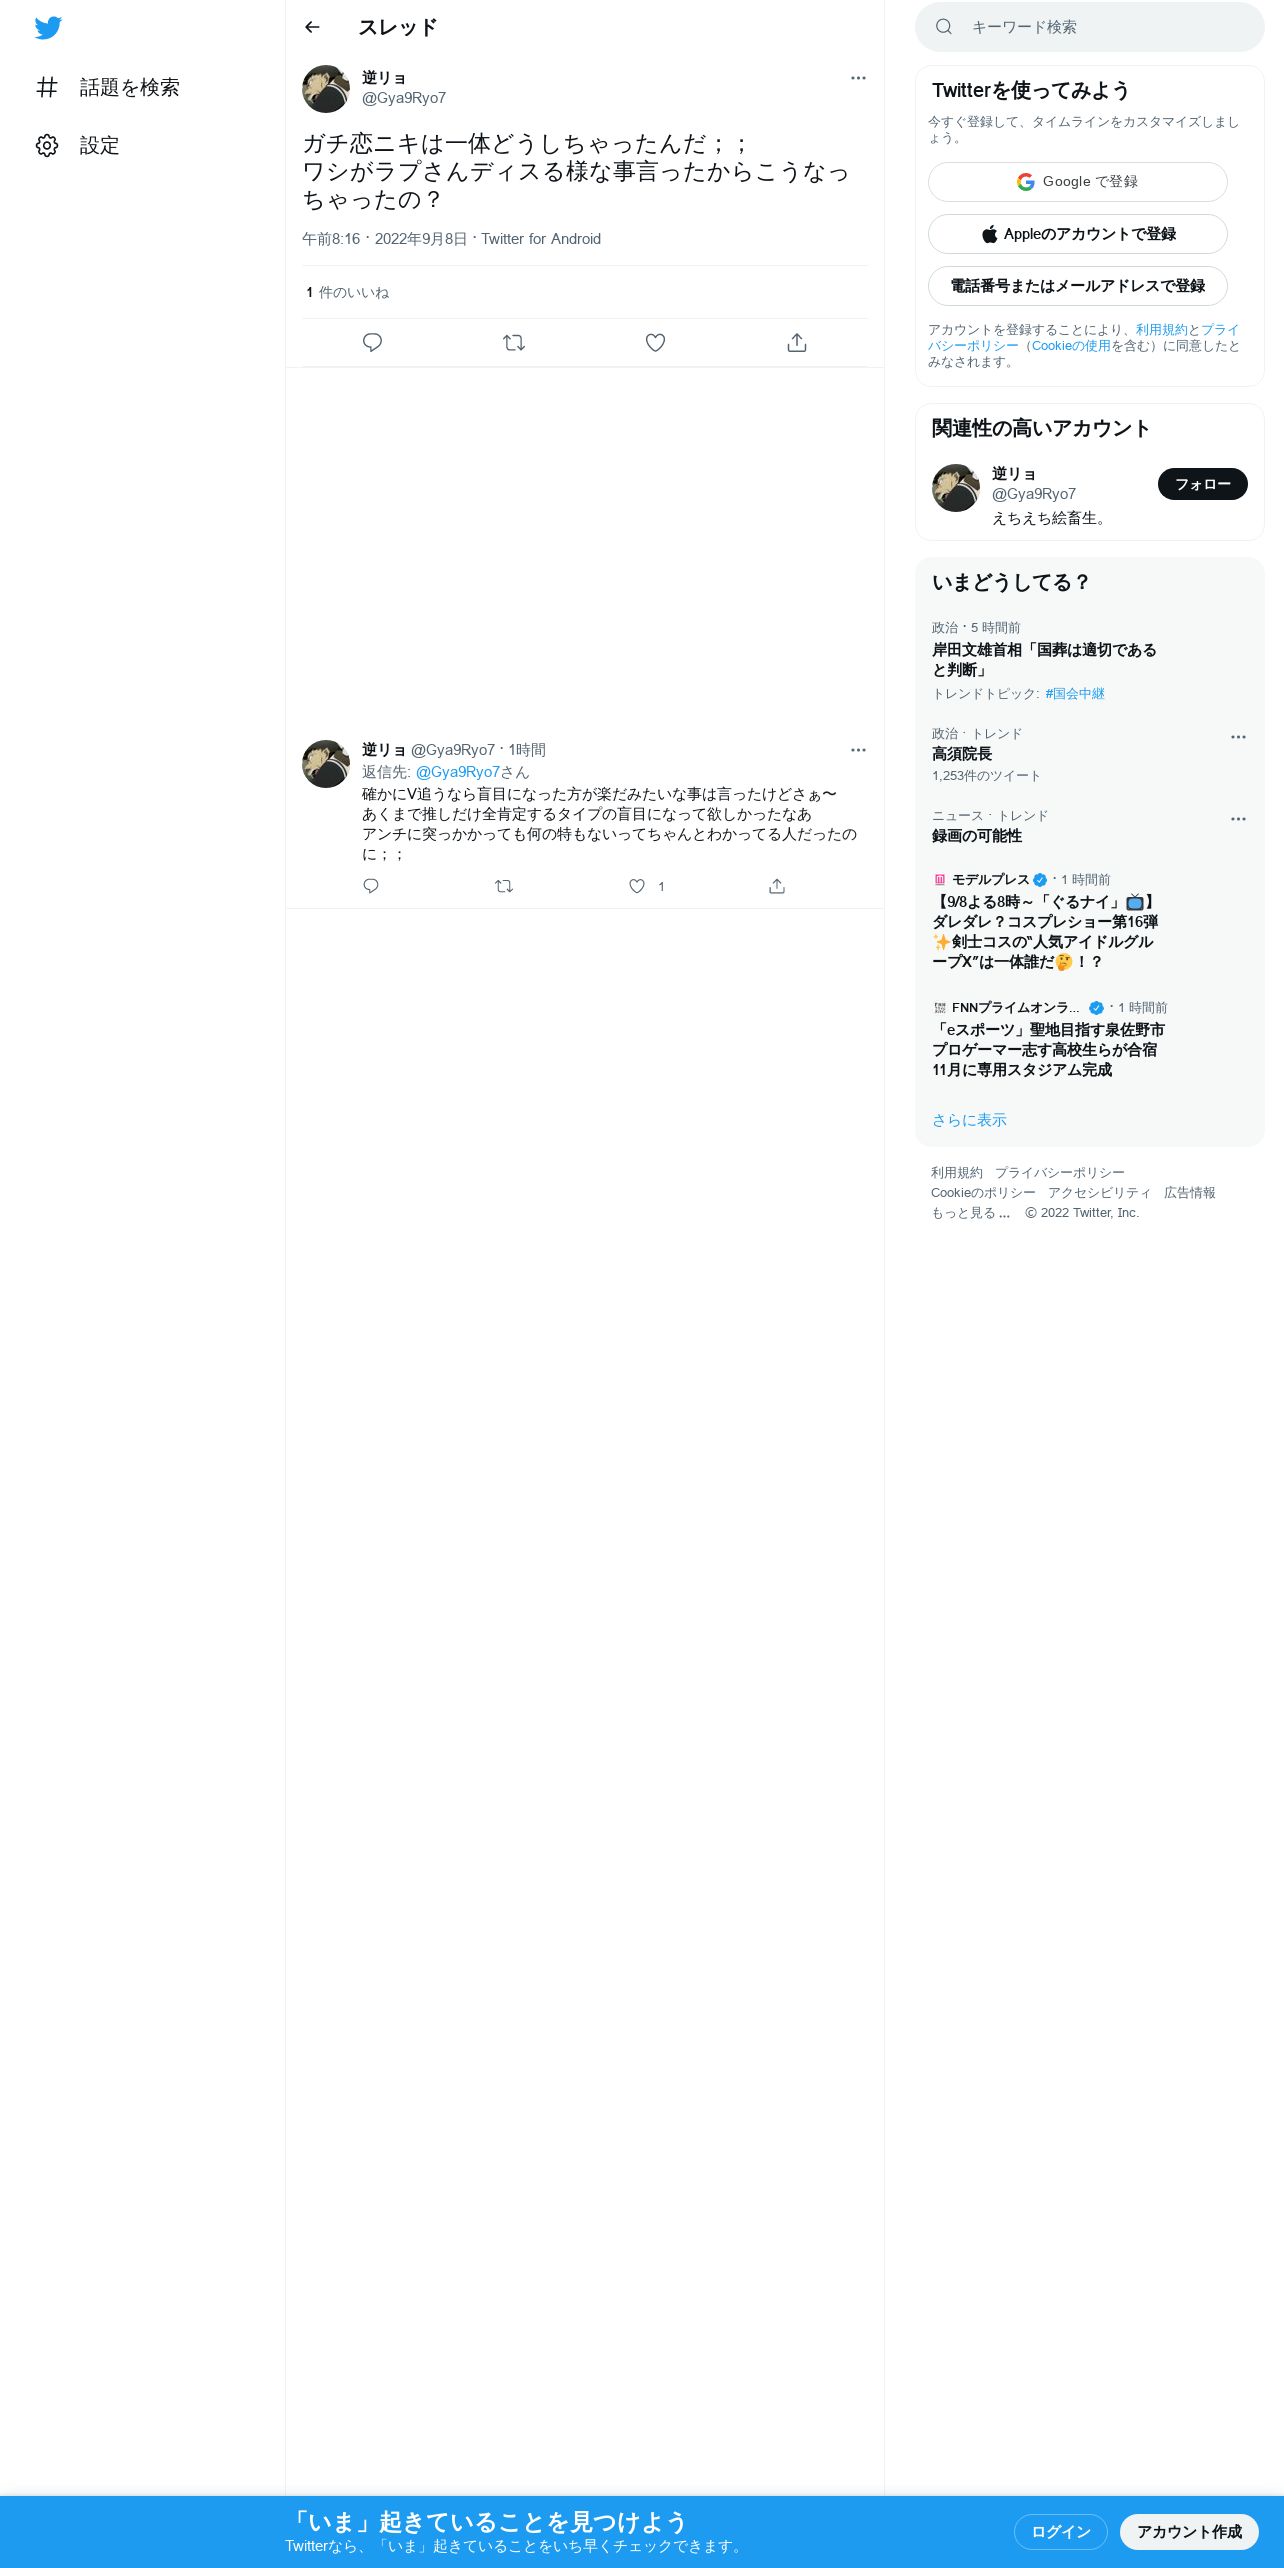This screenshot has width=1284, height=2568.
Task: Click the ログイン button in the banner
Action: pos(1060,2531)
